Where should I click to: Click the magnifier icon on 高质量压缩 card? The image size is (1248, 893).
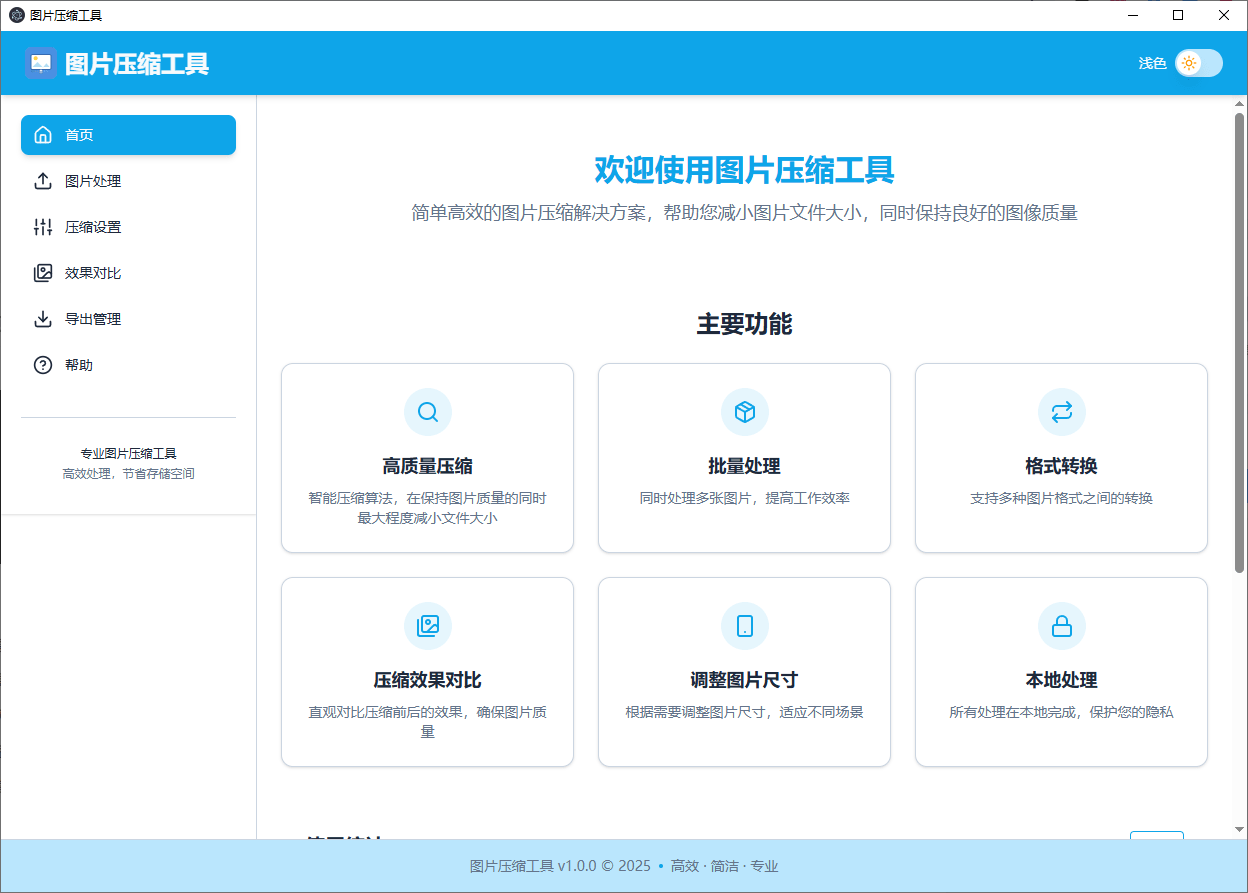click(427, 411)
